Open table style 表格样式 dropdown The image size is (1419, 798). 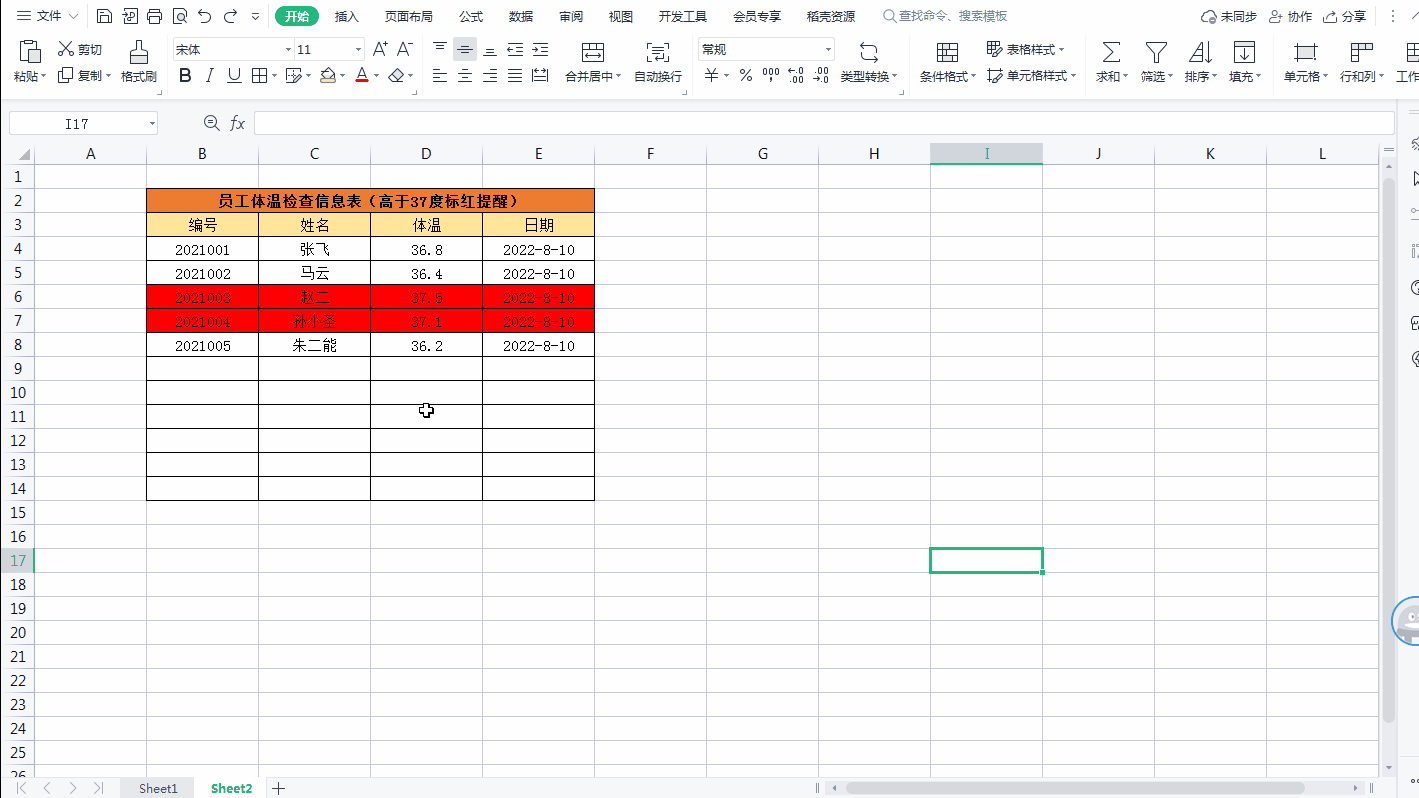[1026, 49]
